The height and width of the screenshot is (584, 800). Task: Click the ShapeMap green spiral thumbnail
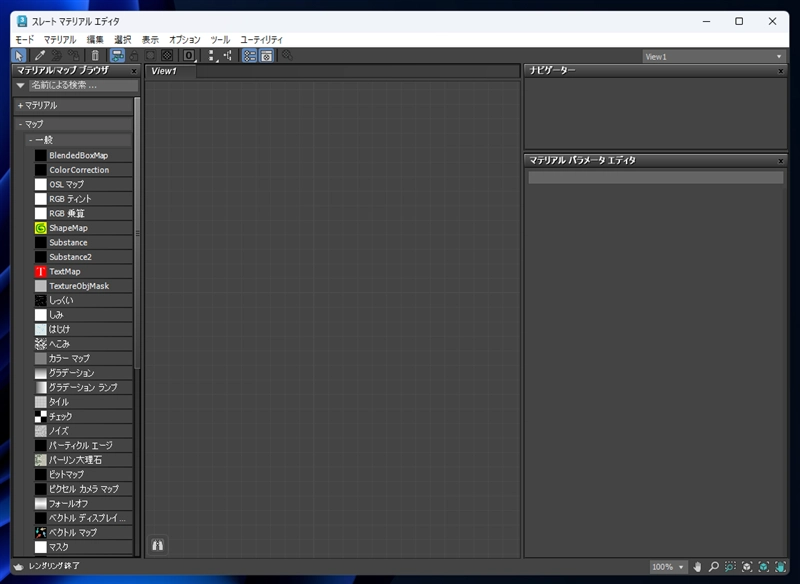[41, 228]
